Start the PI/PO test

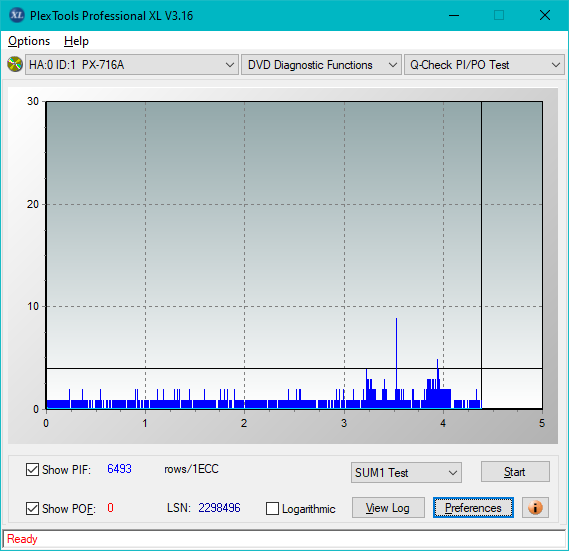click(515, 472)
